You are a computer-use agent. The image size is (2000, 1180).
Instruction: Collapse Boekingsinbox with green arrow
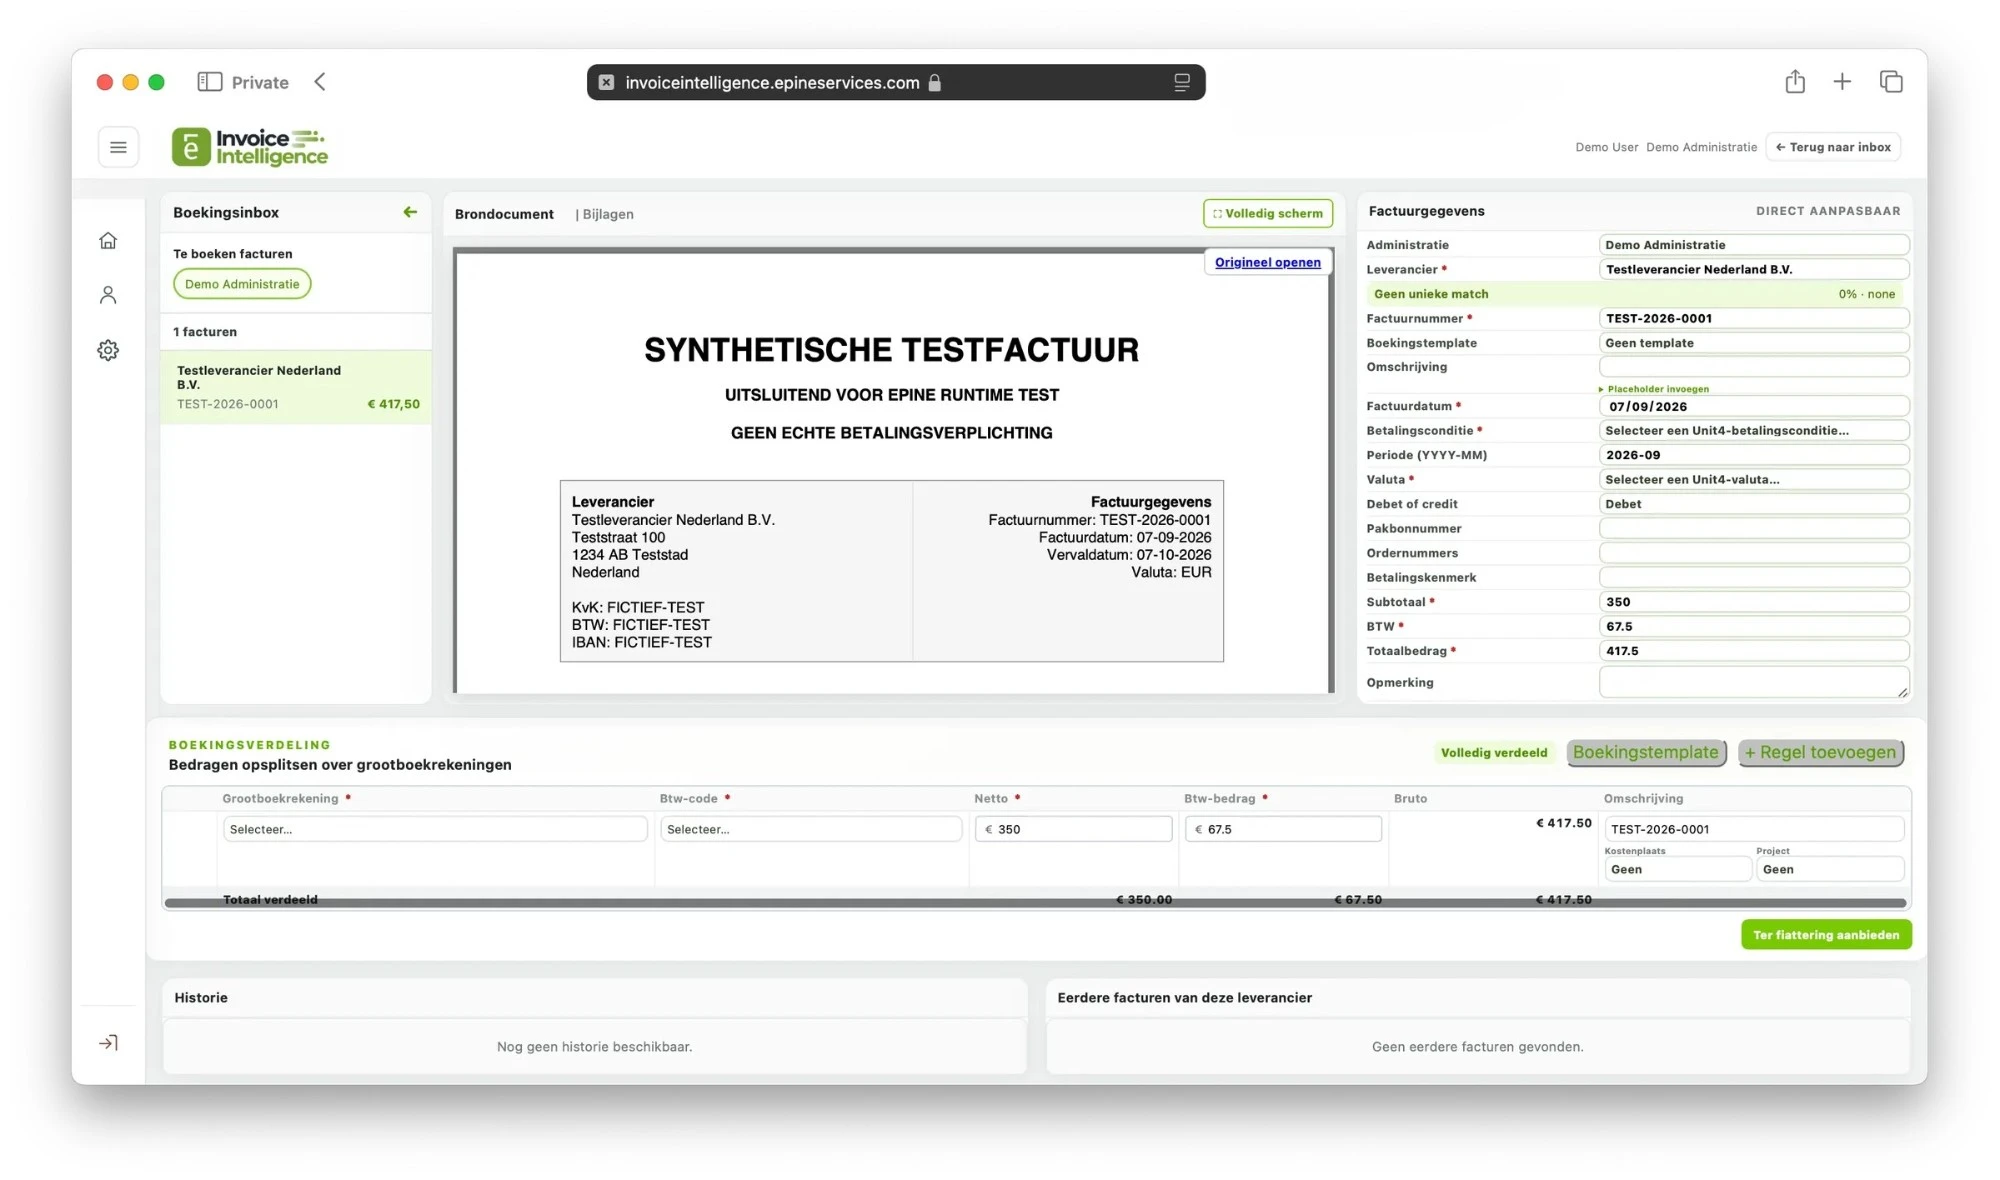[410, 212]
